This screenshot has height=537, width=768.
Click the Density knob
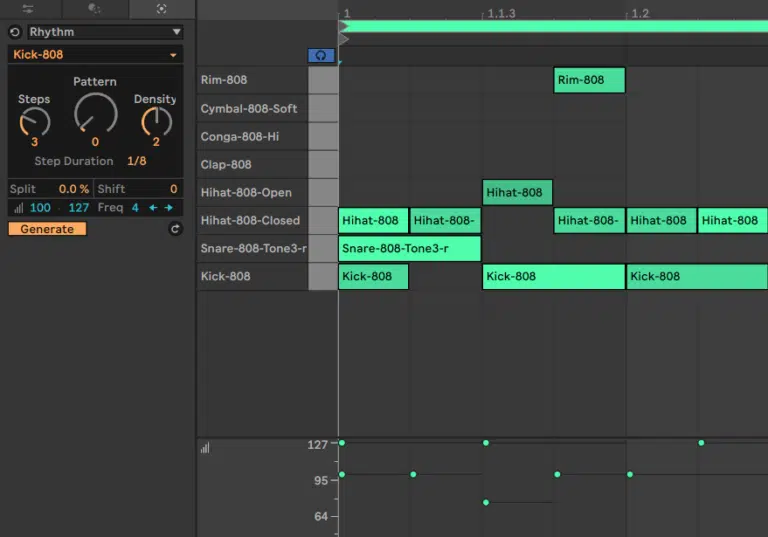point(156,122)
